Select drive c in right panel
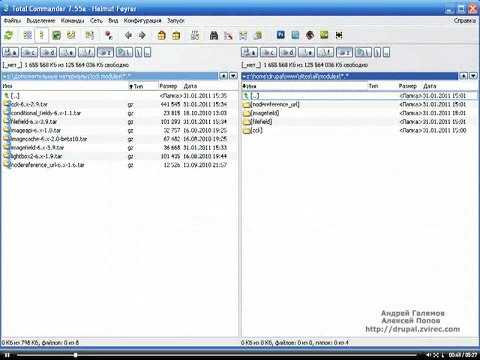Image resolution: width=480 pixels, height=360 pixels. click(268, 52)
